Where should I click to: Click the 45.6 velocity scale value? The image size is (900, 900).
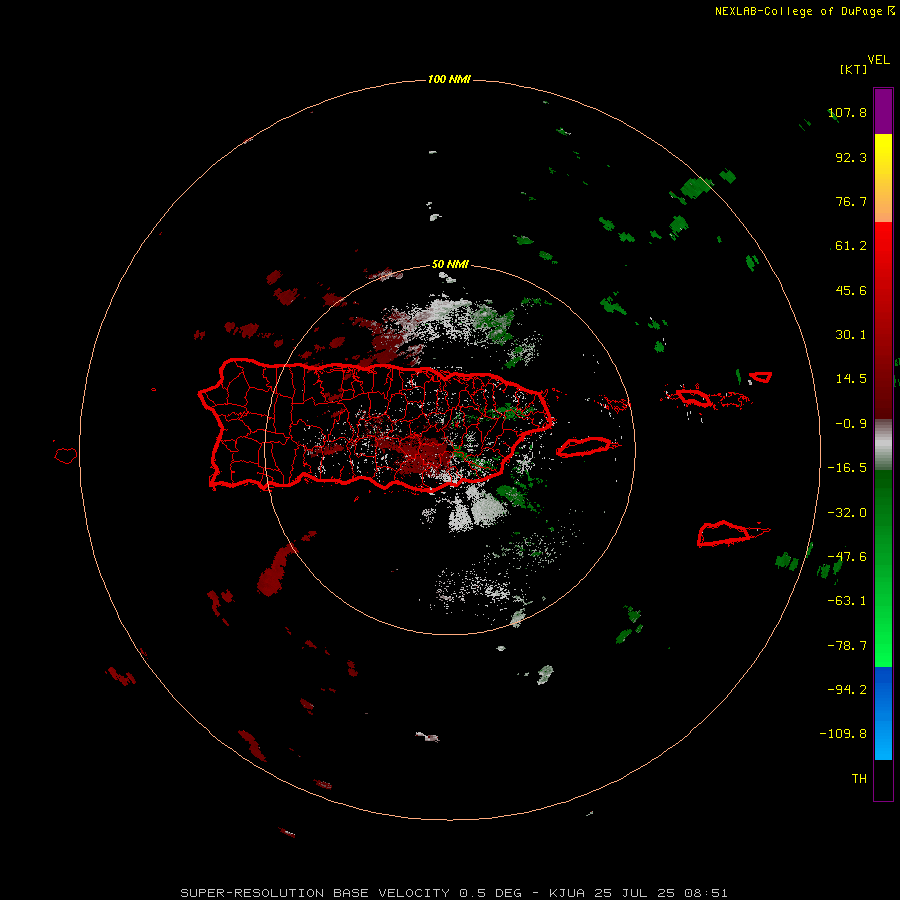(x=851, y=290)
